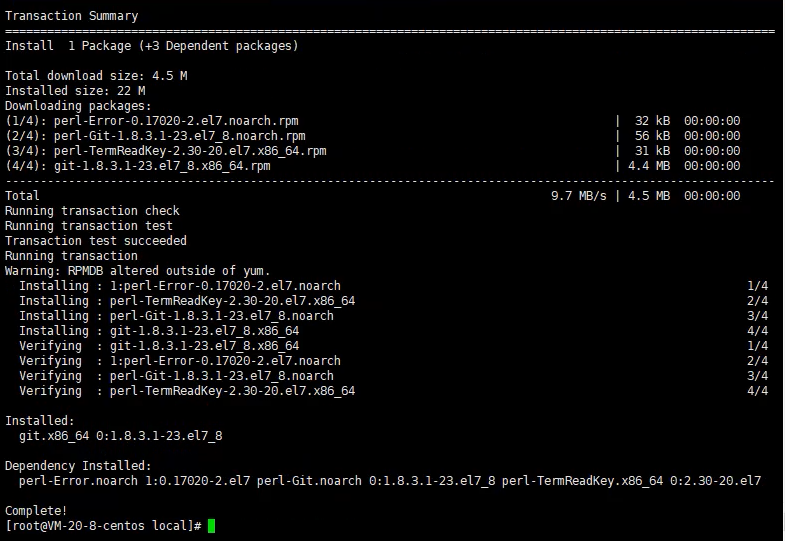Image resolution: width=785 pixels, height=541 pixels.
Task: Click the "Total download size: 4.5 M" line
Action: 96,76
